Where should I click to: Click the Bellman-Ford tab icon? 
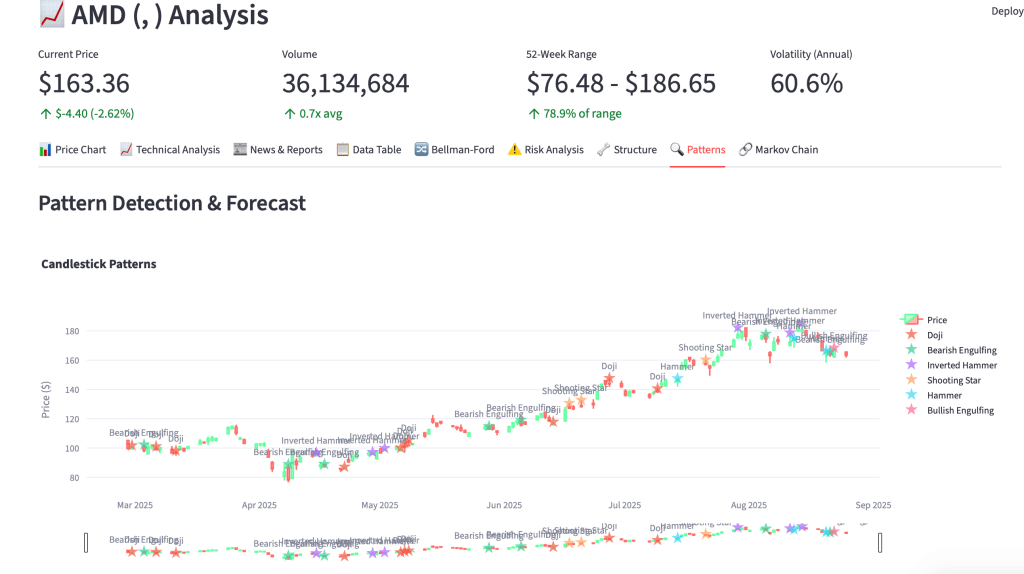pos(421,150)
